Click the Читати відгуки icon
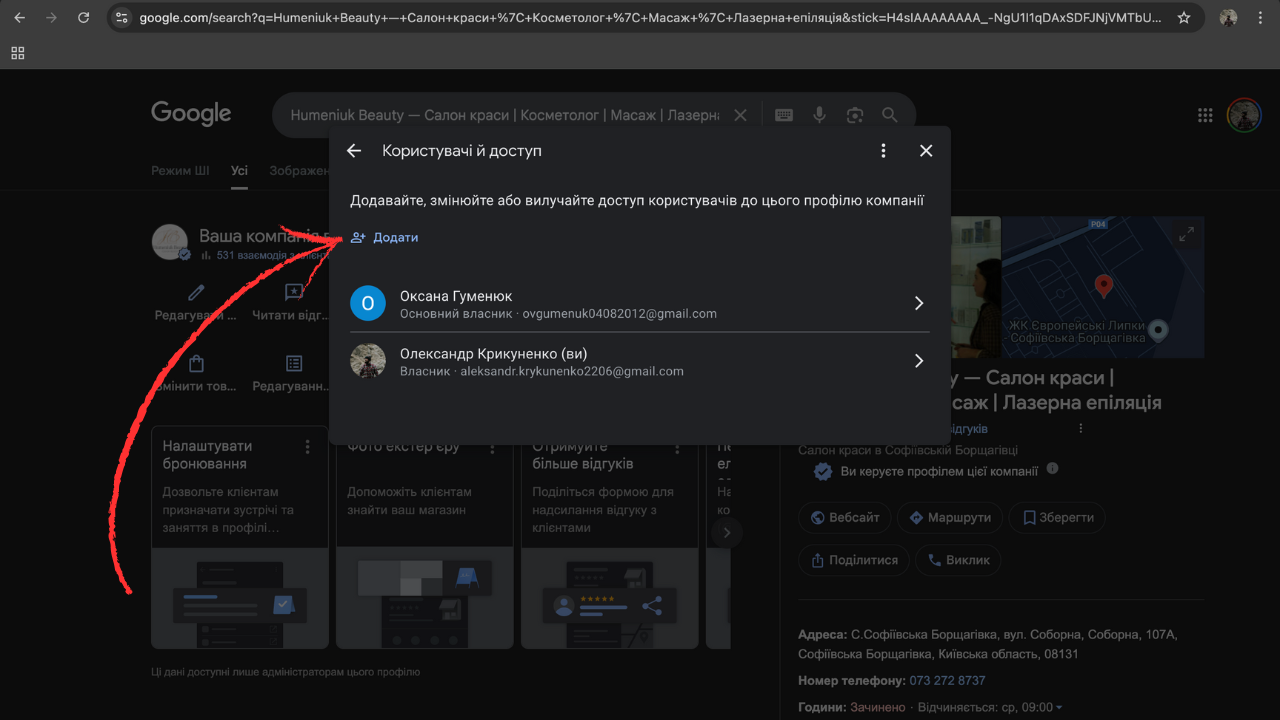 pyautogui.click(x=294, y=293)
